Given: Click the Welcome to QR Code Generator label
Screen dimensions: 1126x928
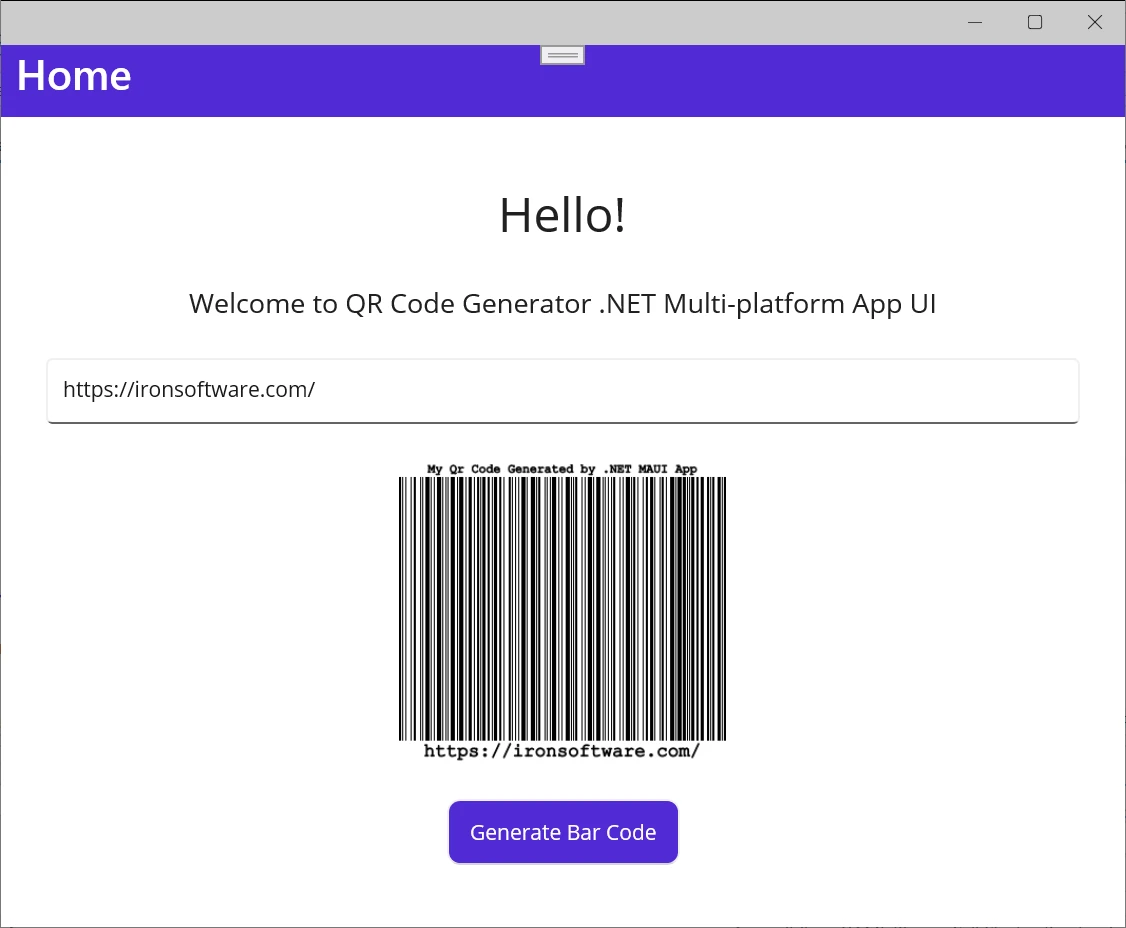Looking at the screenshot, I should point(392,304).
